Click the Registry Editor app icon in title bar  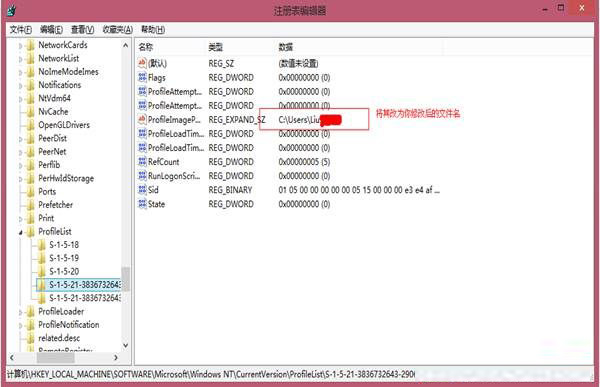click(x=11, y=10)
